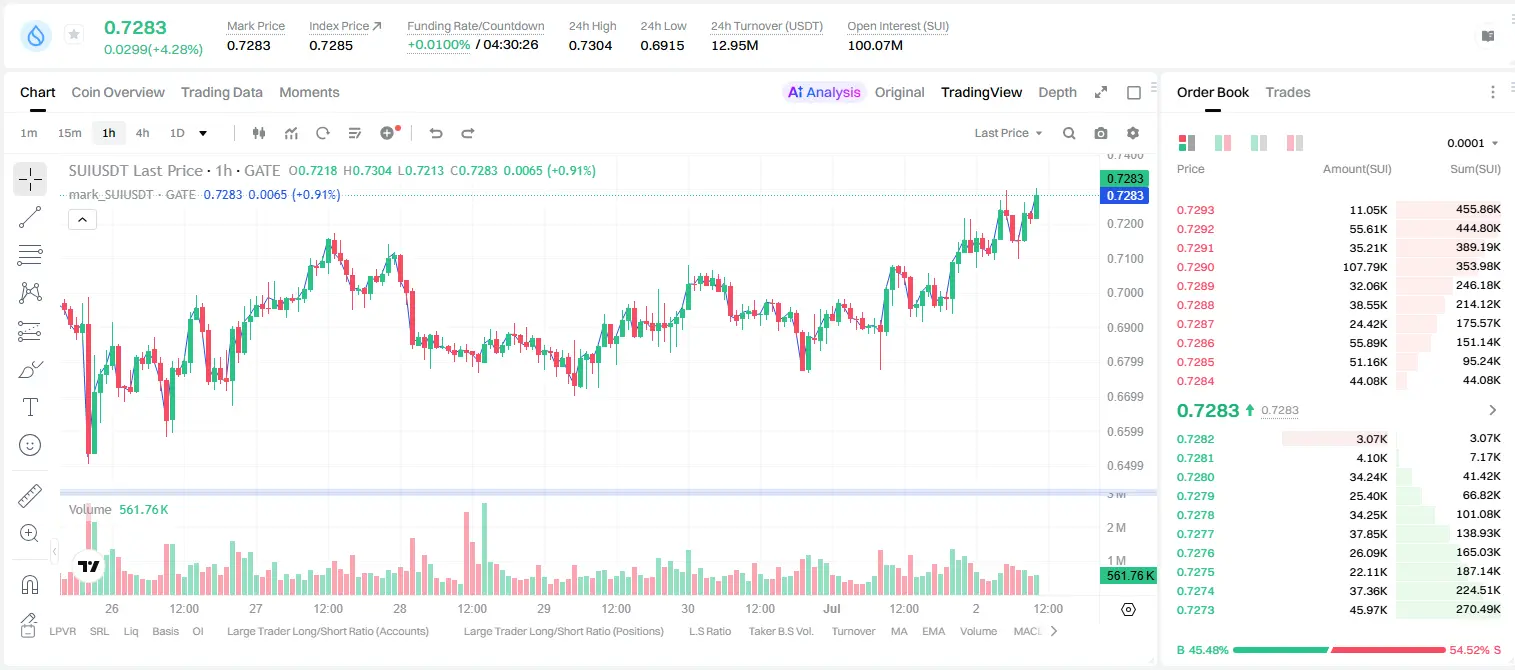1515x670 pixels.
Task: Open the chart symbol search magnifier
Action: pos(1069,133)
